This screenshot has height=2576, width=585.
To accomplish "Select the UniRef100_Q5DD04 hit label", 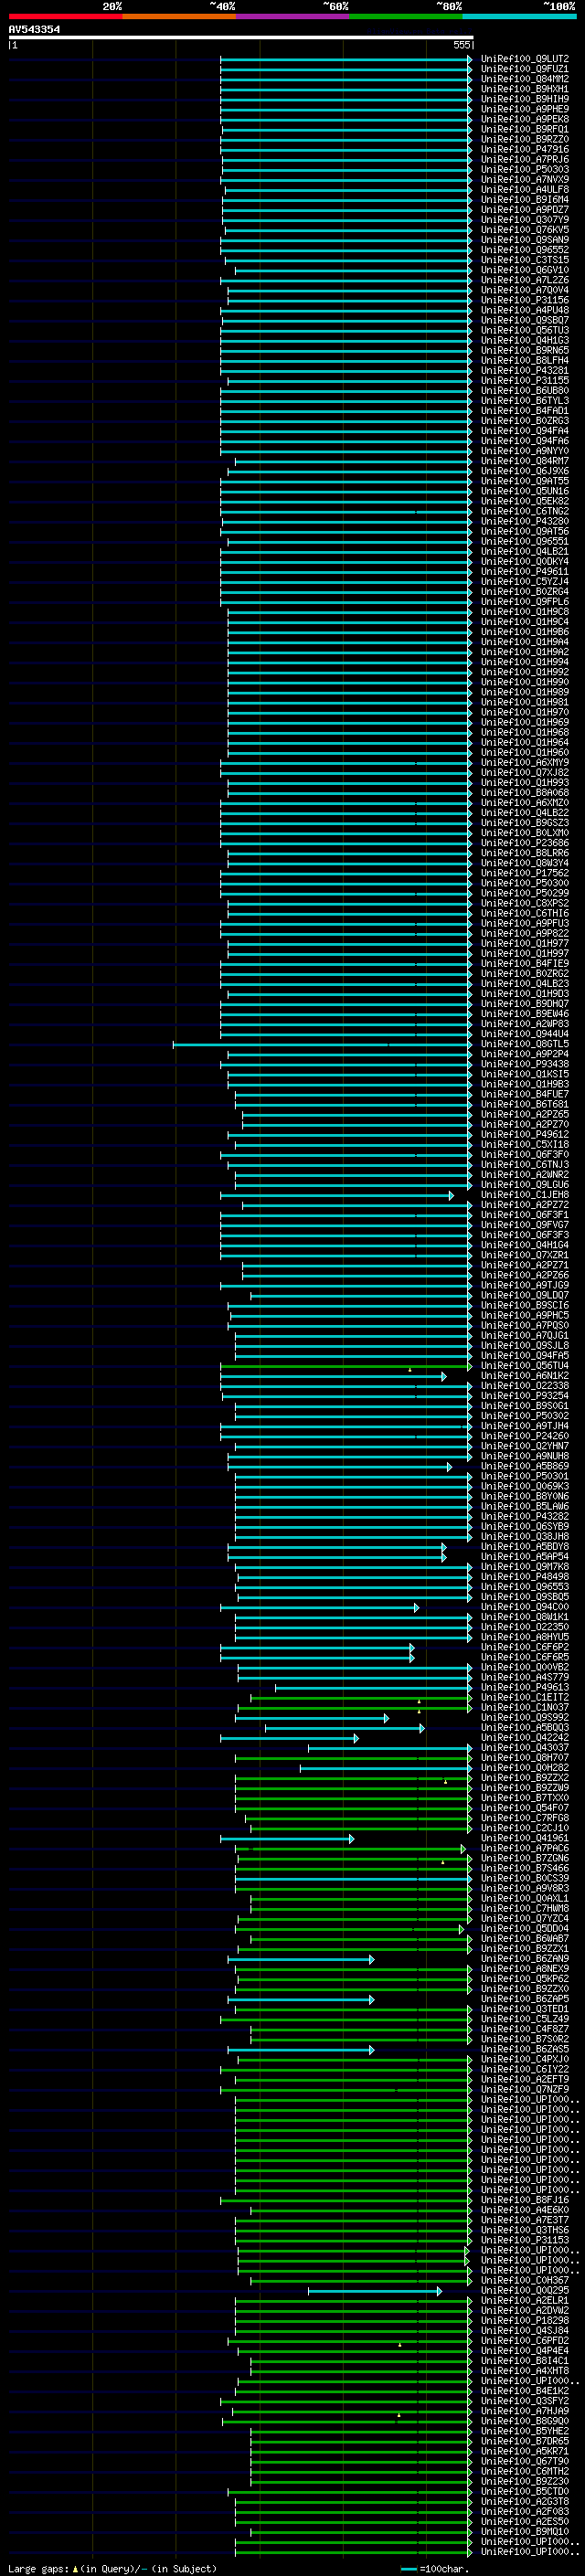I will pos(525,1929).
